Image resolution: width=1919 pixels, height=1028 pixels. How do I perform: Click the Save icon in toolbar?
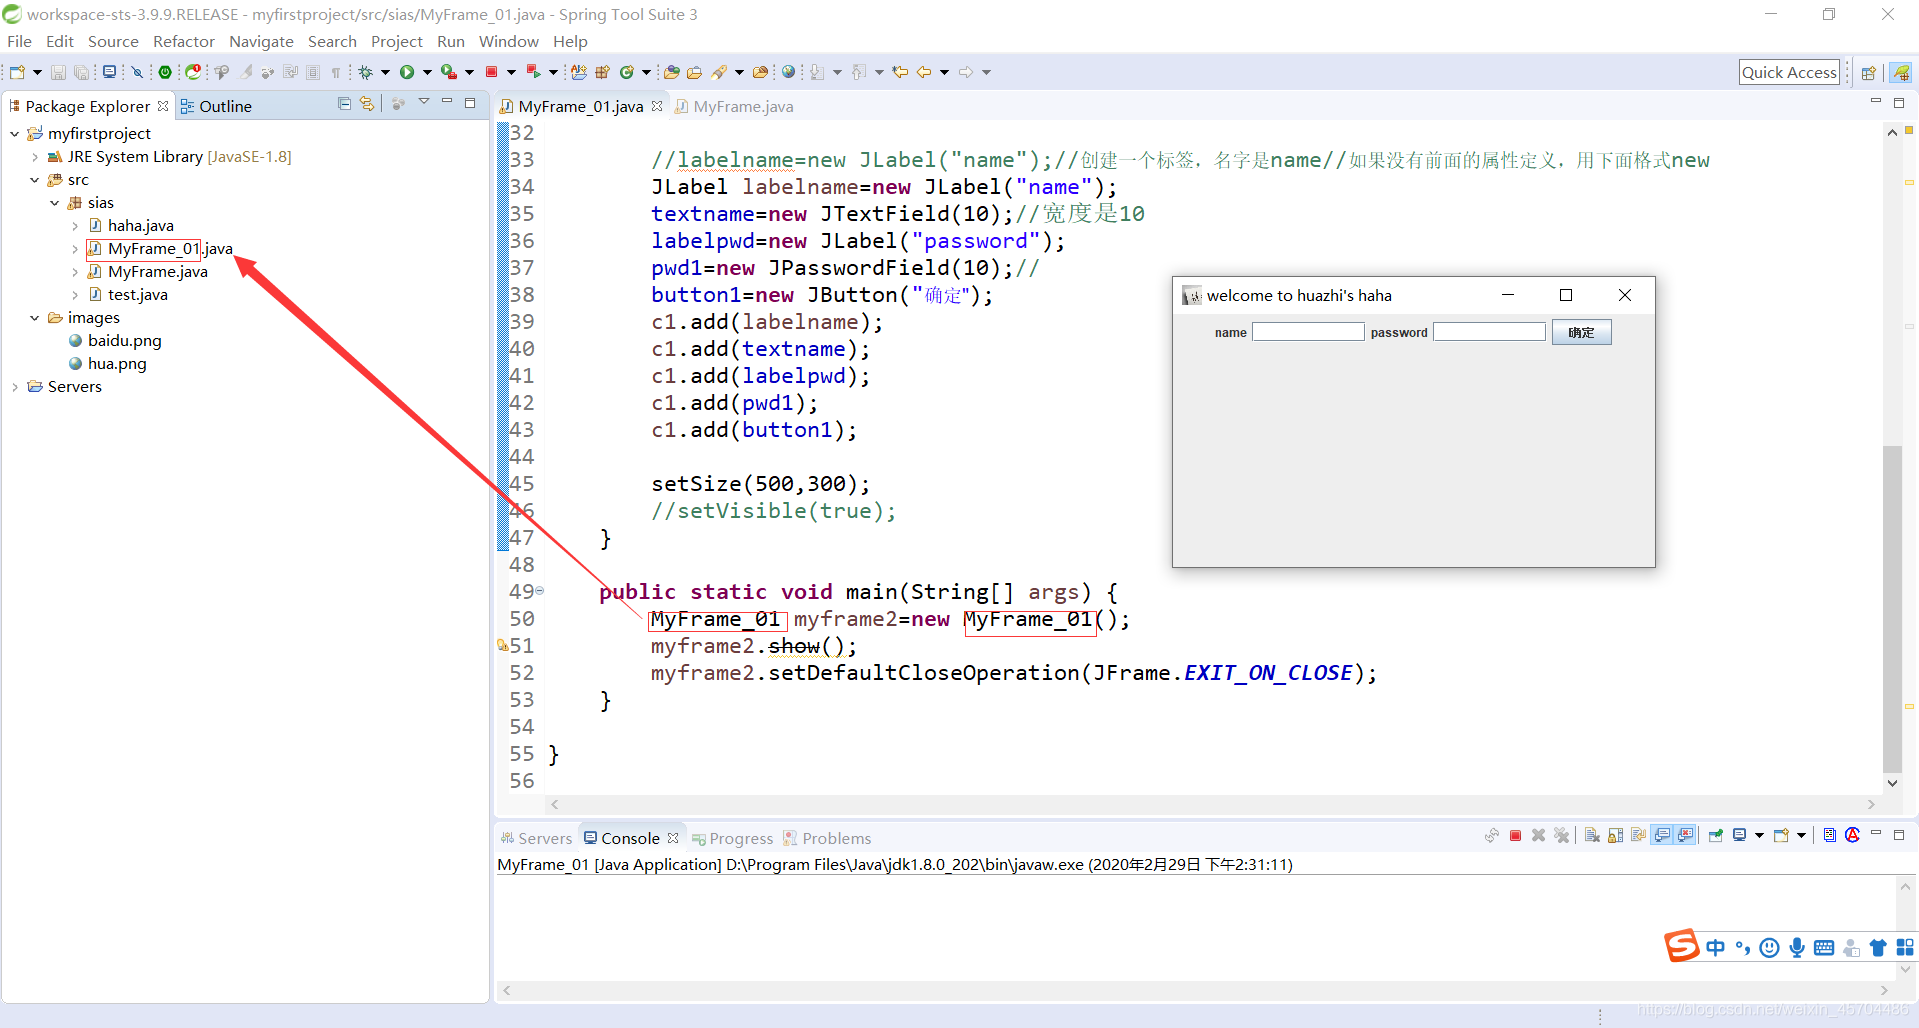pyautogui.click(x=58, y=72)
